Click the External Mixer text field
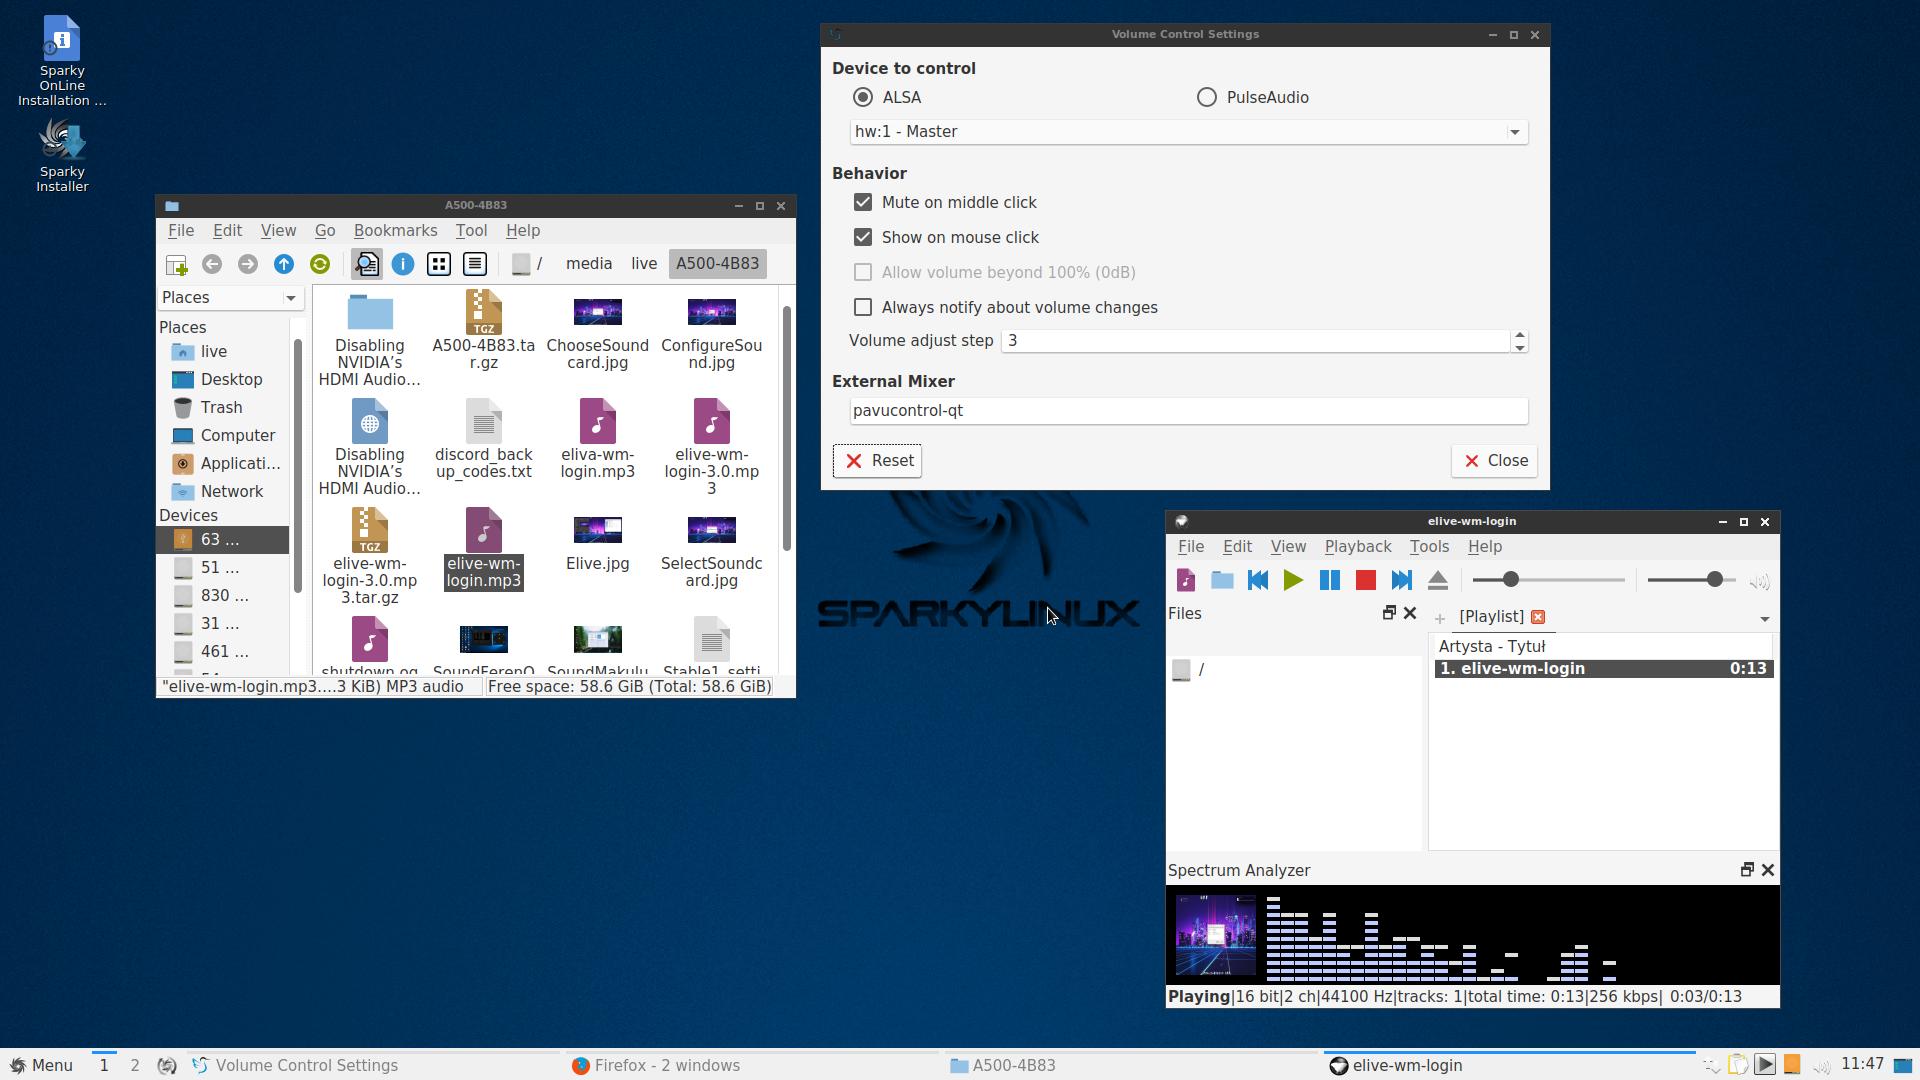 [x=1188, y=410]
